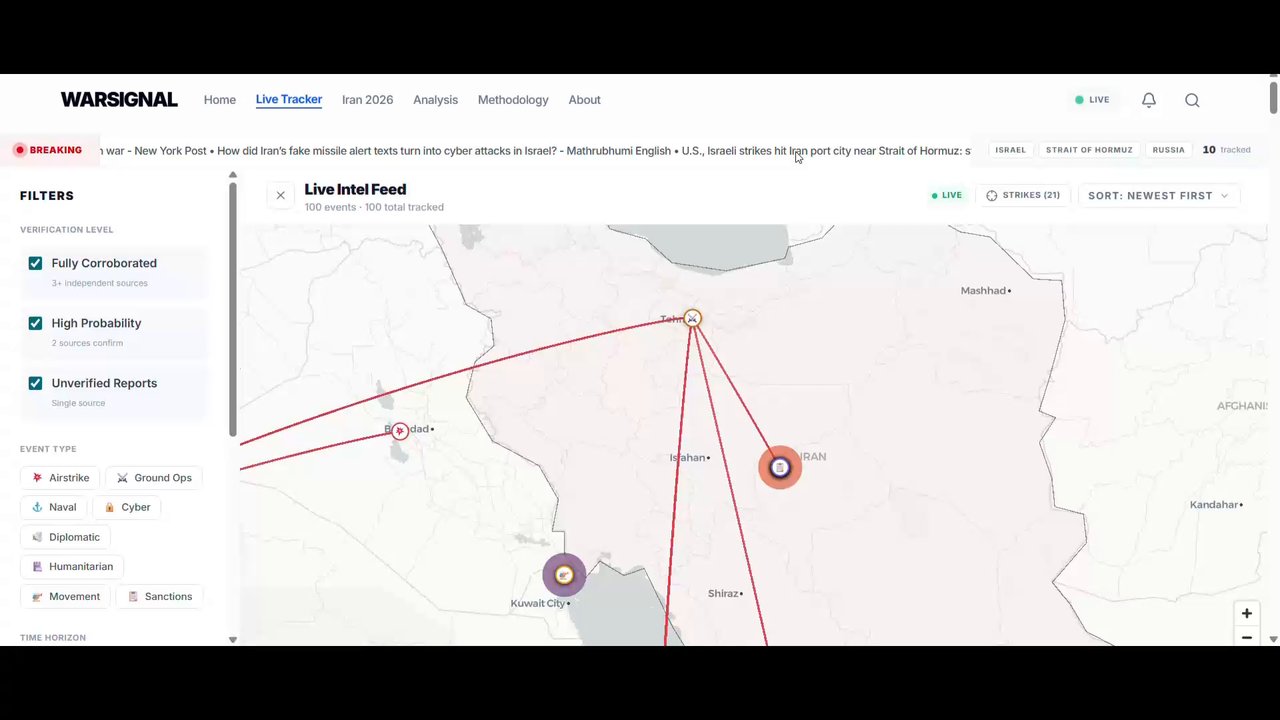Screen dimensions: 1280x720
Task: Click the "Live Intel Feed" heading
Action: [355, 189]
